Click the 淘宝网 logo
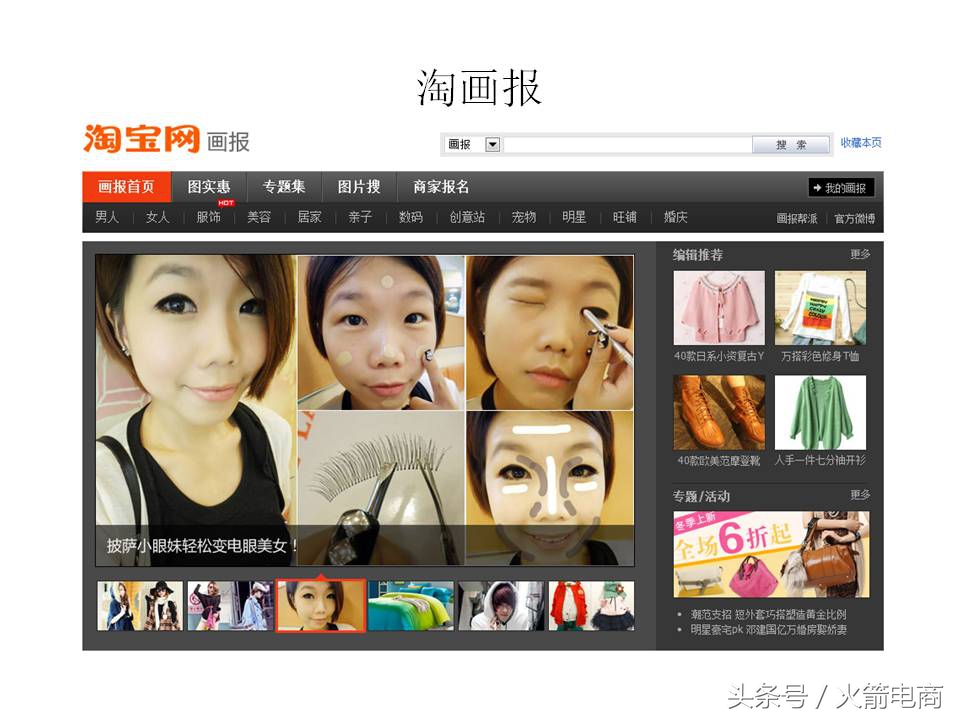The image size is (960, 720). [x=141, y=138]
